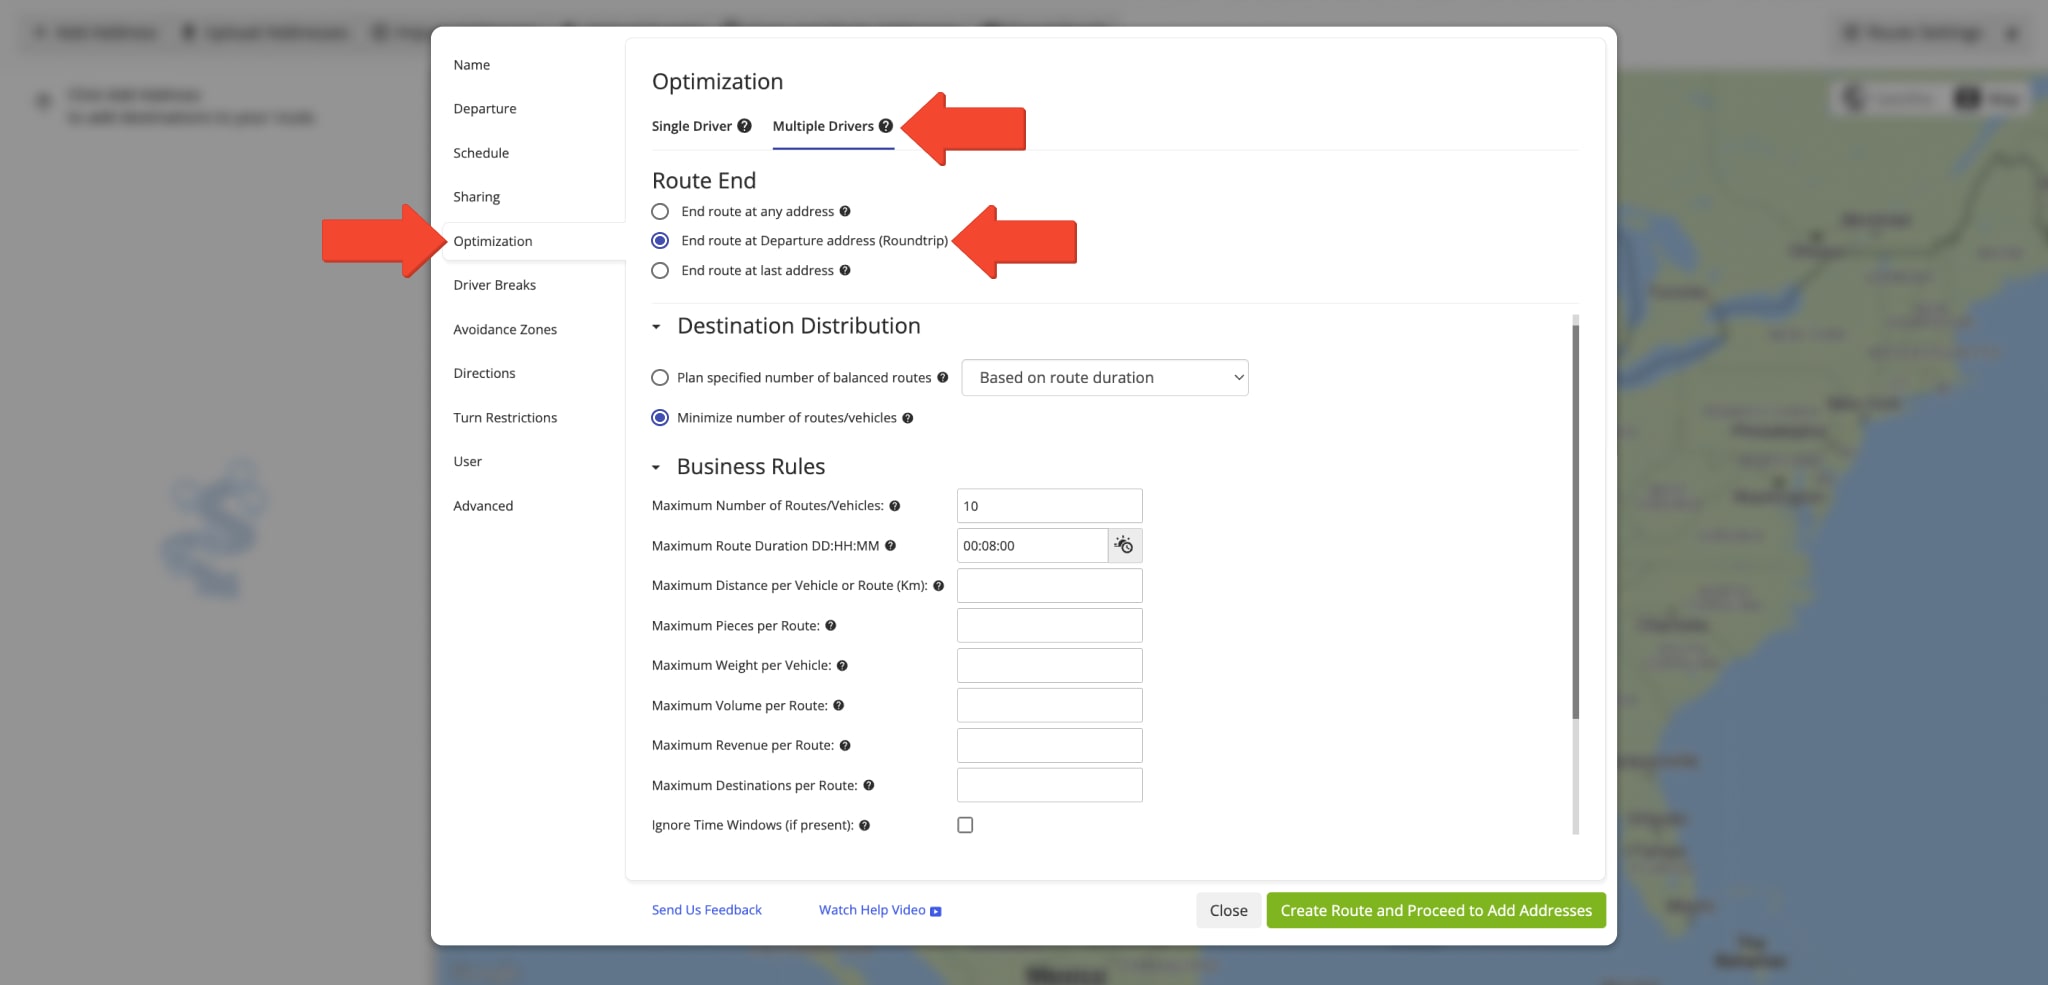
Task: Show help for Maximum Distance per Vehicle
Action: 939,586
